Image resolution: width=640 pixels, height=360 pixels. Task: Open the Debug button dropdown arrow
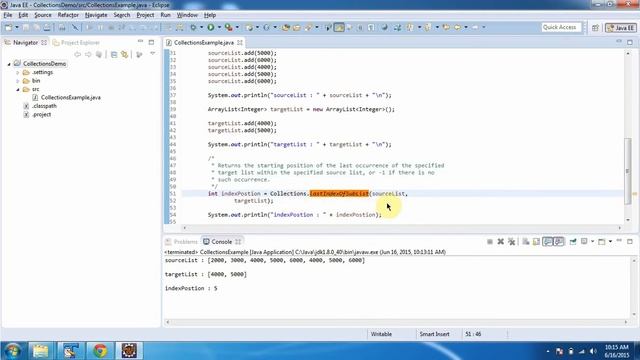pos(201,27)
